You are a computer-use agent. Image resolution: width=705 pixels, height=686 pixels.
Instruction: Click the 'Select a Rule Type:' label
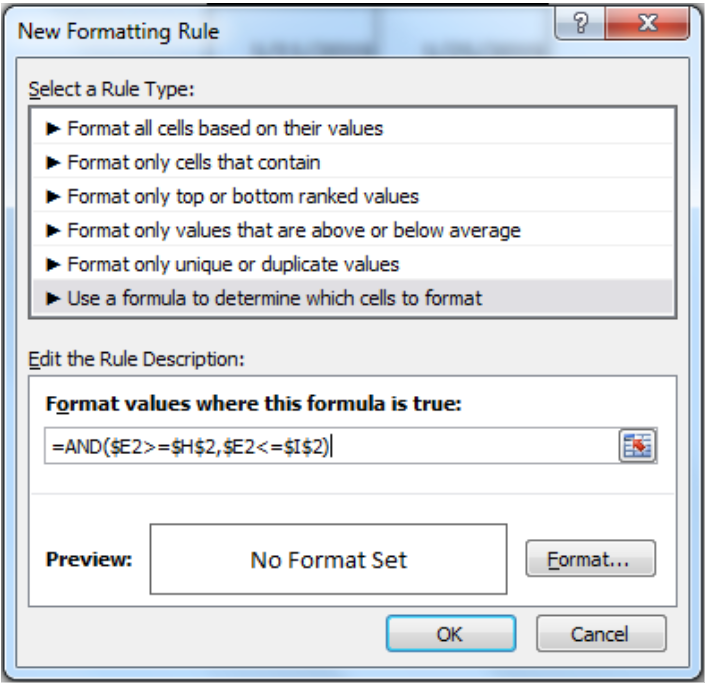(112, 89)
